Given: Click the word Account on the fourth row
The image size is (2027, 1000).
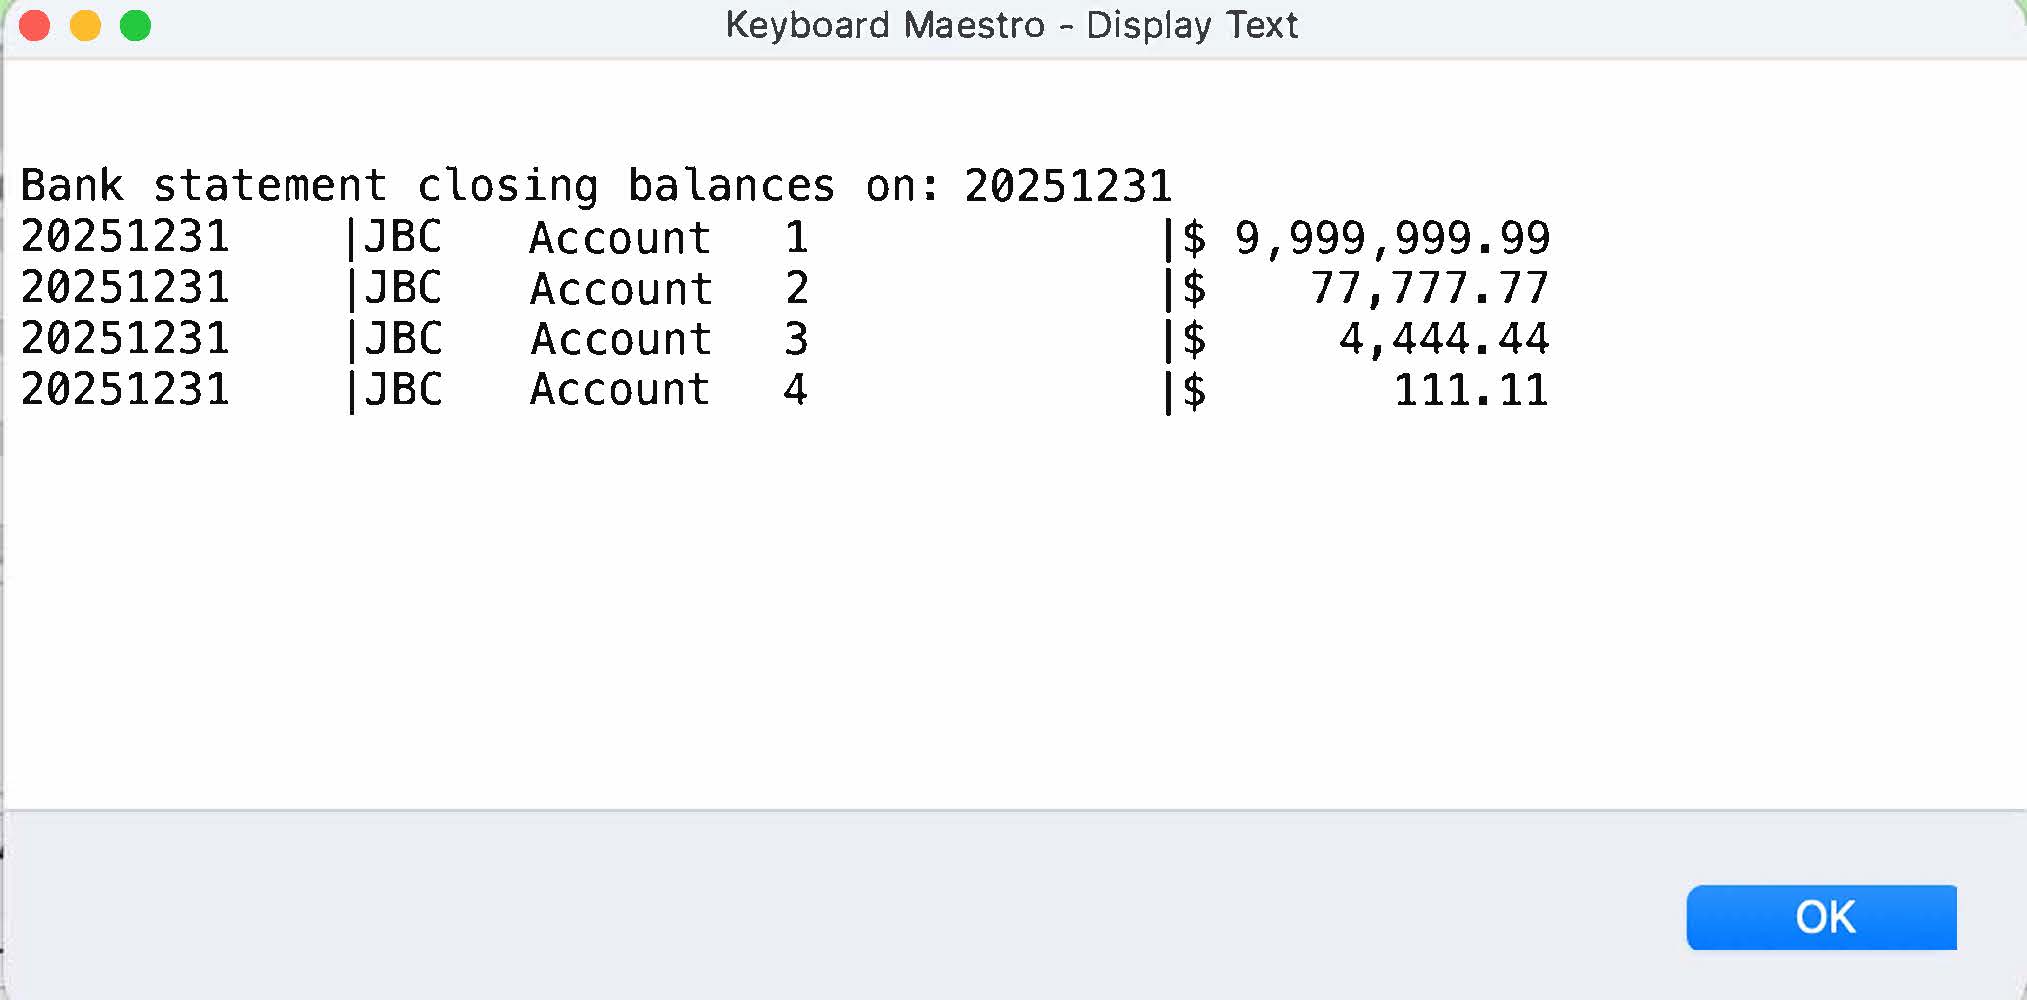Looking at the screenshot, I should [620, 390].
